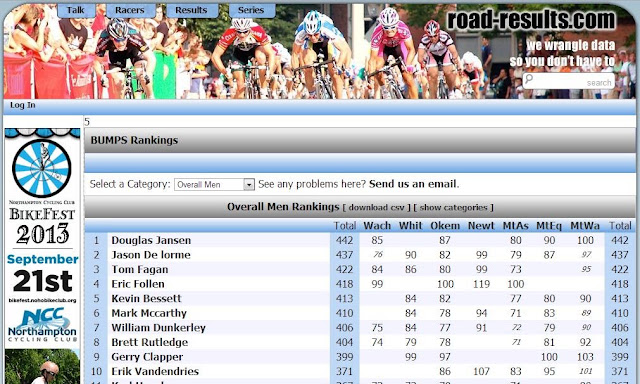
Task: Open the Racers tab
Action: (130, 11)
